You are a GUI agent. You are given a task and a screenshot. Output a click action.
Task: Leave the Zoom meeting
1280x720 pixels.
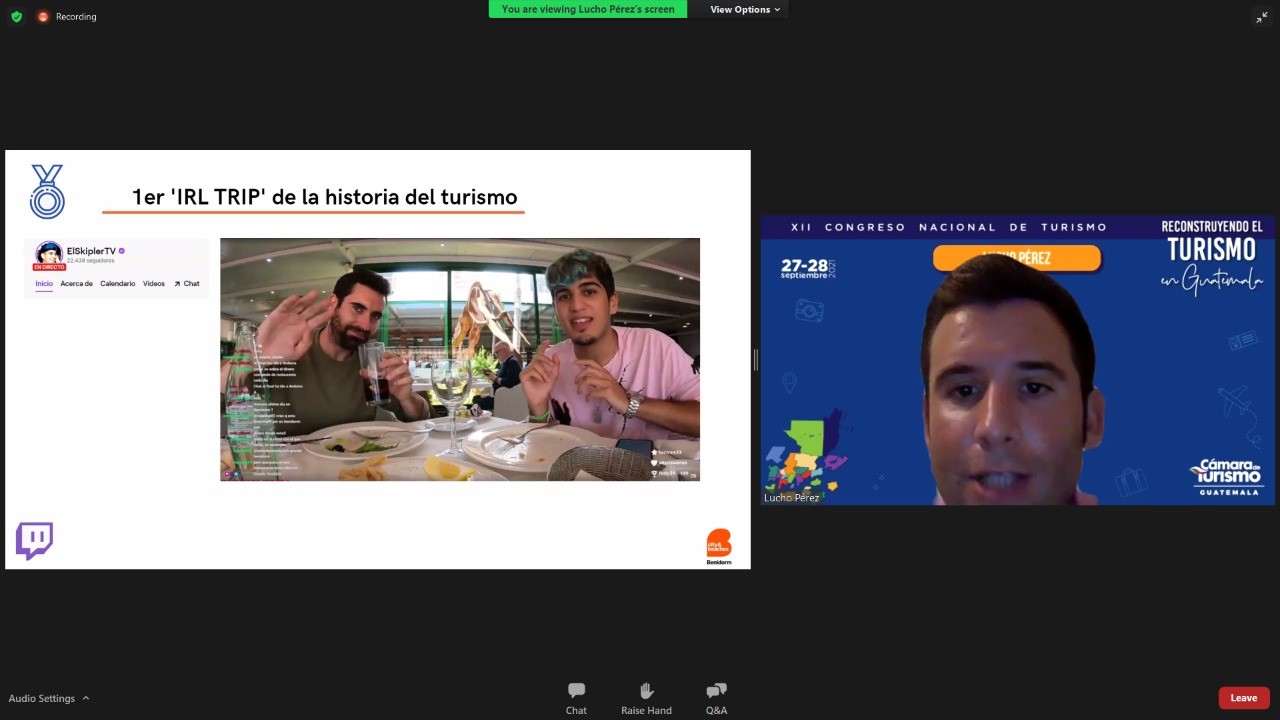[1244, 698]
